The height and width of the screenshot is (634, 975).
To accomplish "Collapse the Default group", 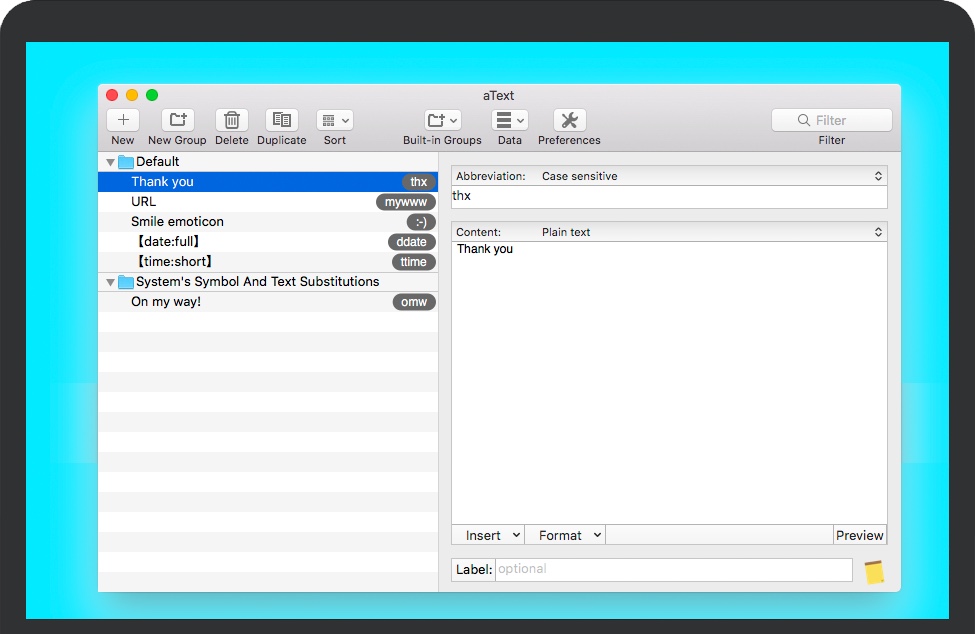I will 111,162.
